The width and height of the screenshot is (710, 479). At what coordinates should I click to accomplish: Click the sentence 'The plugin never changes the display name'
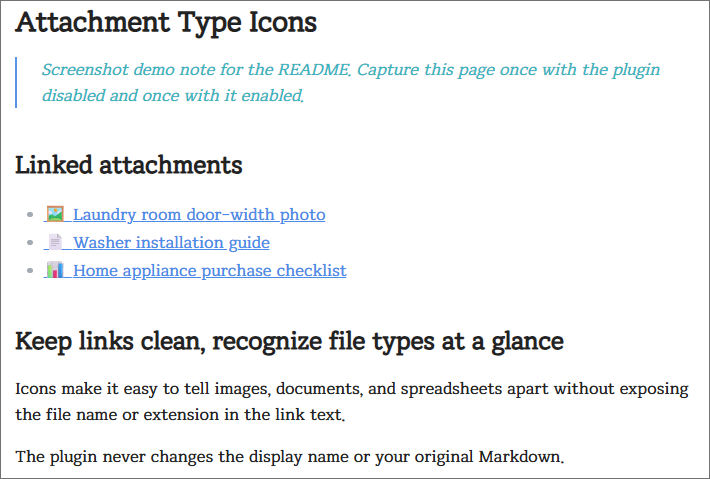[x=290, y=456]
